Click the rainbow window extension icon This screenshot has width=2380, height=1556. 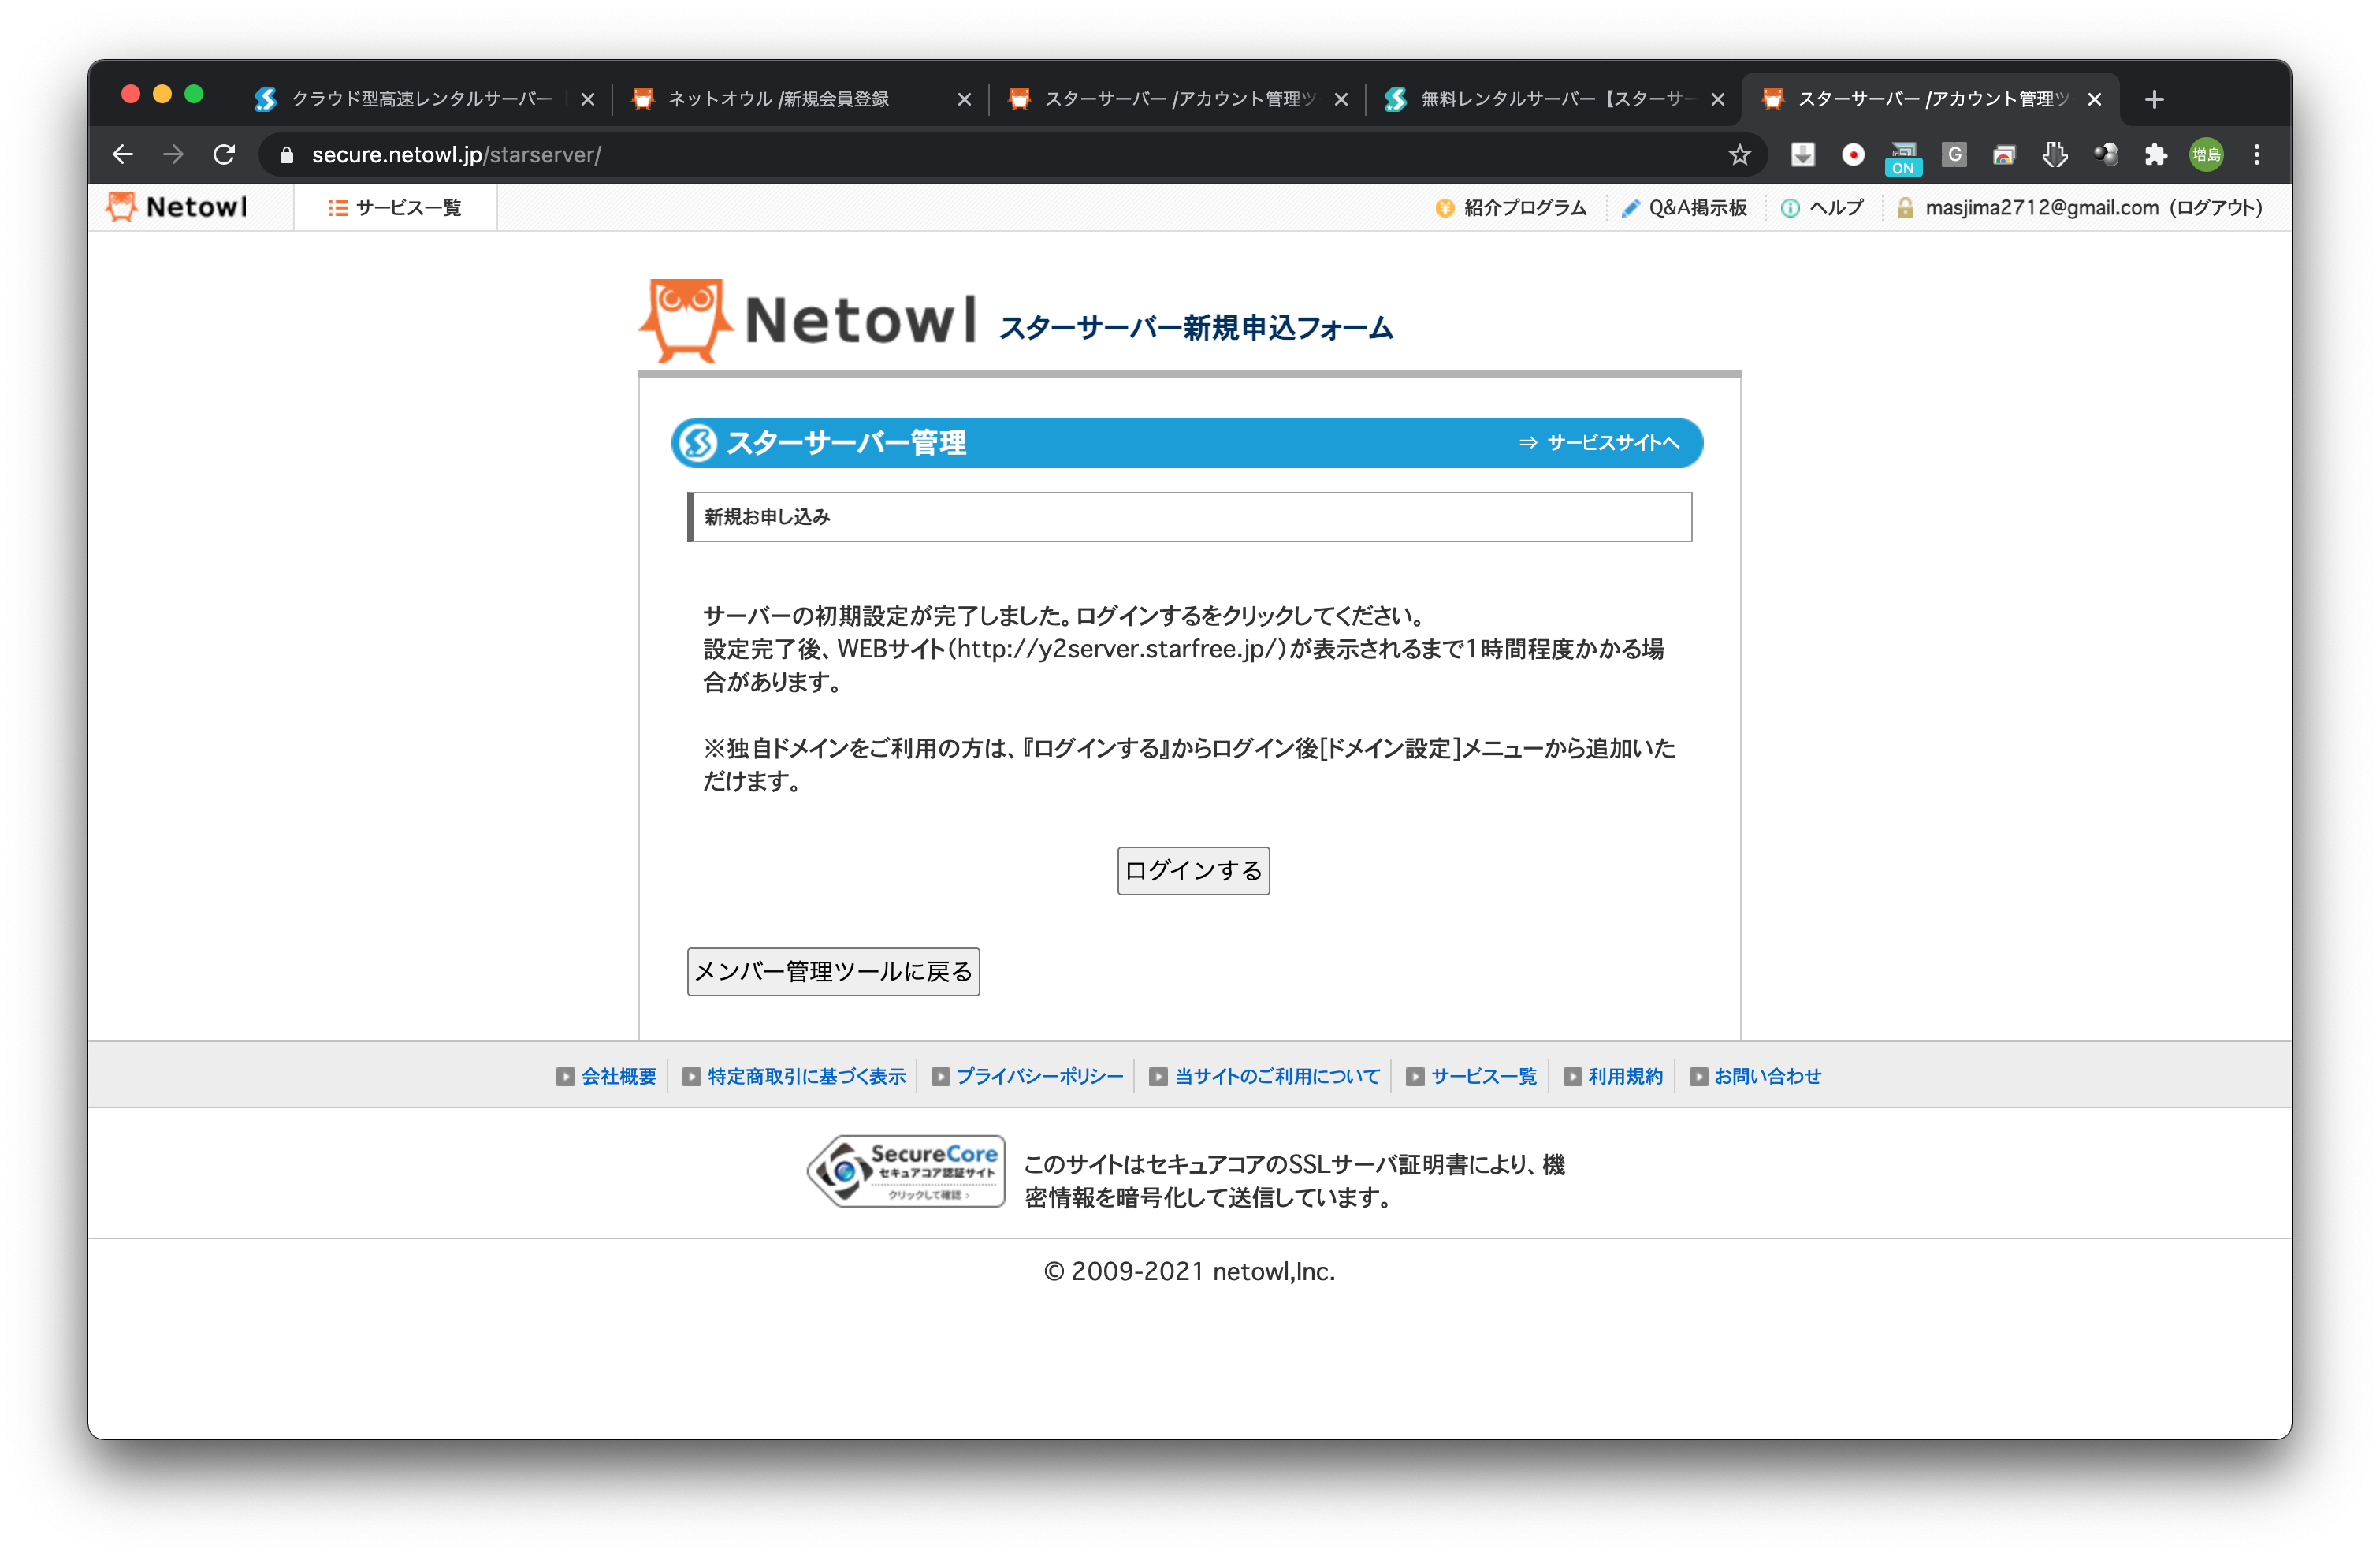coord(2004,154)
